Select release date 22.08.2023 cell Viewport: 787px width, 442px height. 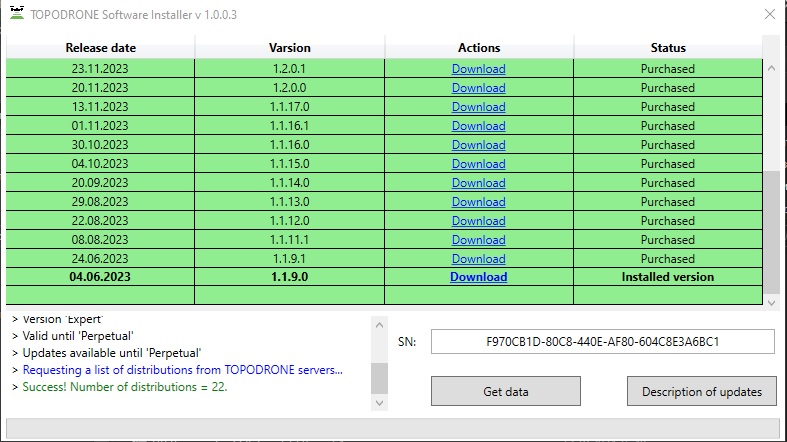[100, 221]
